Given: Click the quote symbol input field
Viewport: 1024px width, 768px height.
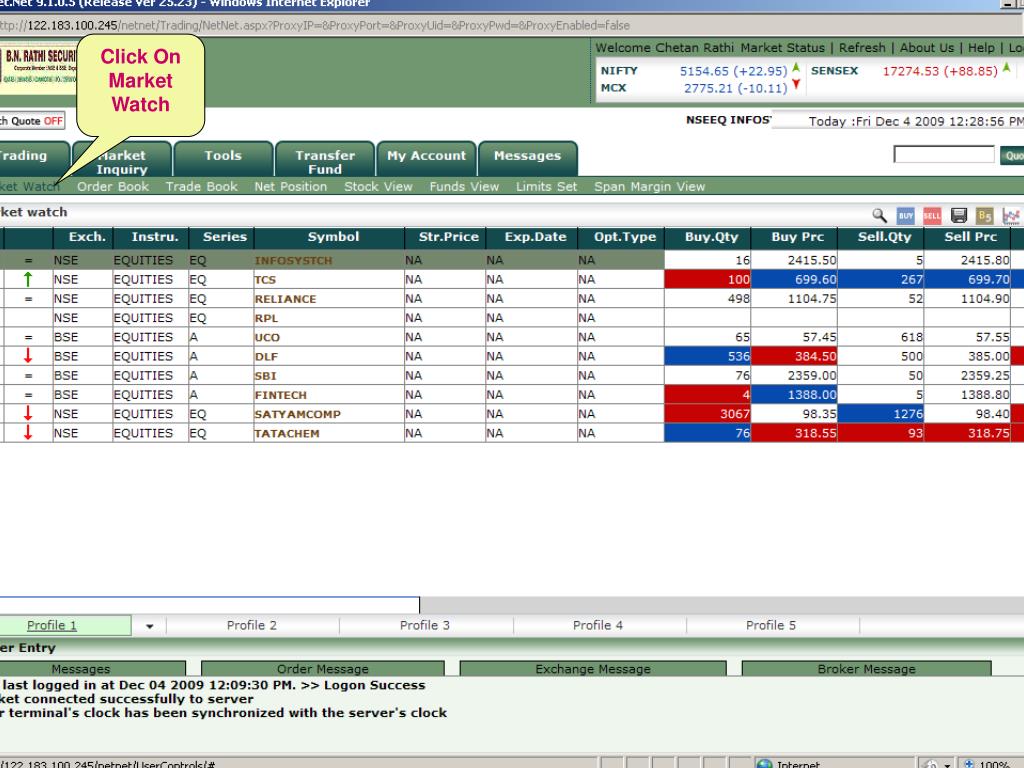Looking at the screenshot, I should click(944, 154).
